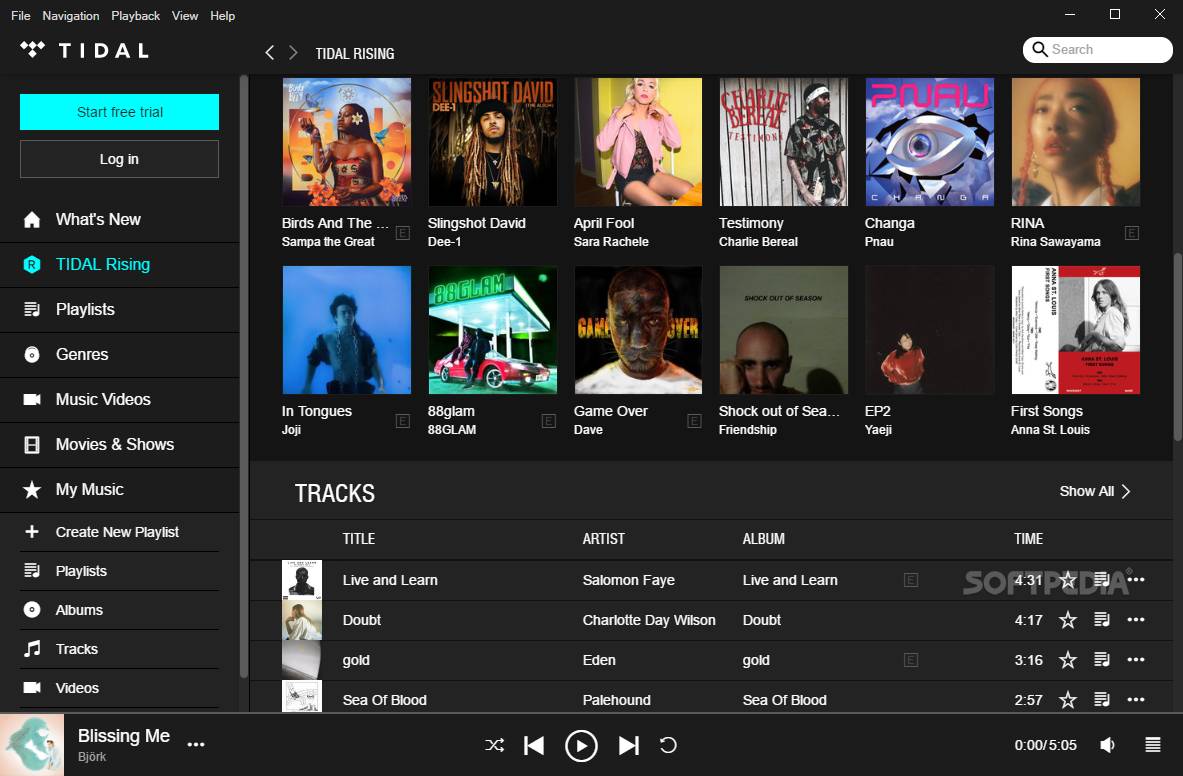
Task: Play Blissing Me
Action: tap(581, 745)
